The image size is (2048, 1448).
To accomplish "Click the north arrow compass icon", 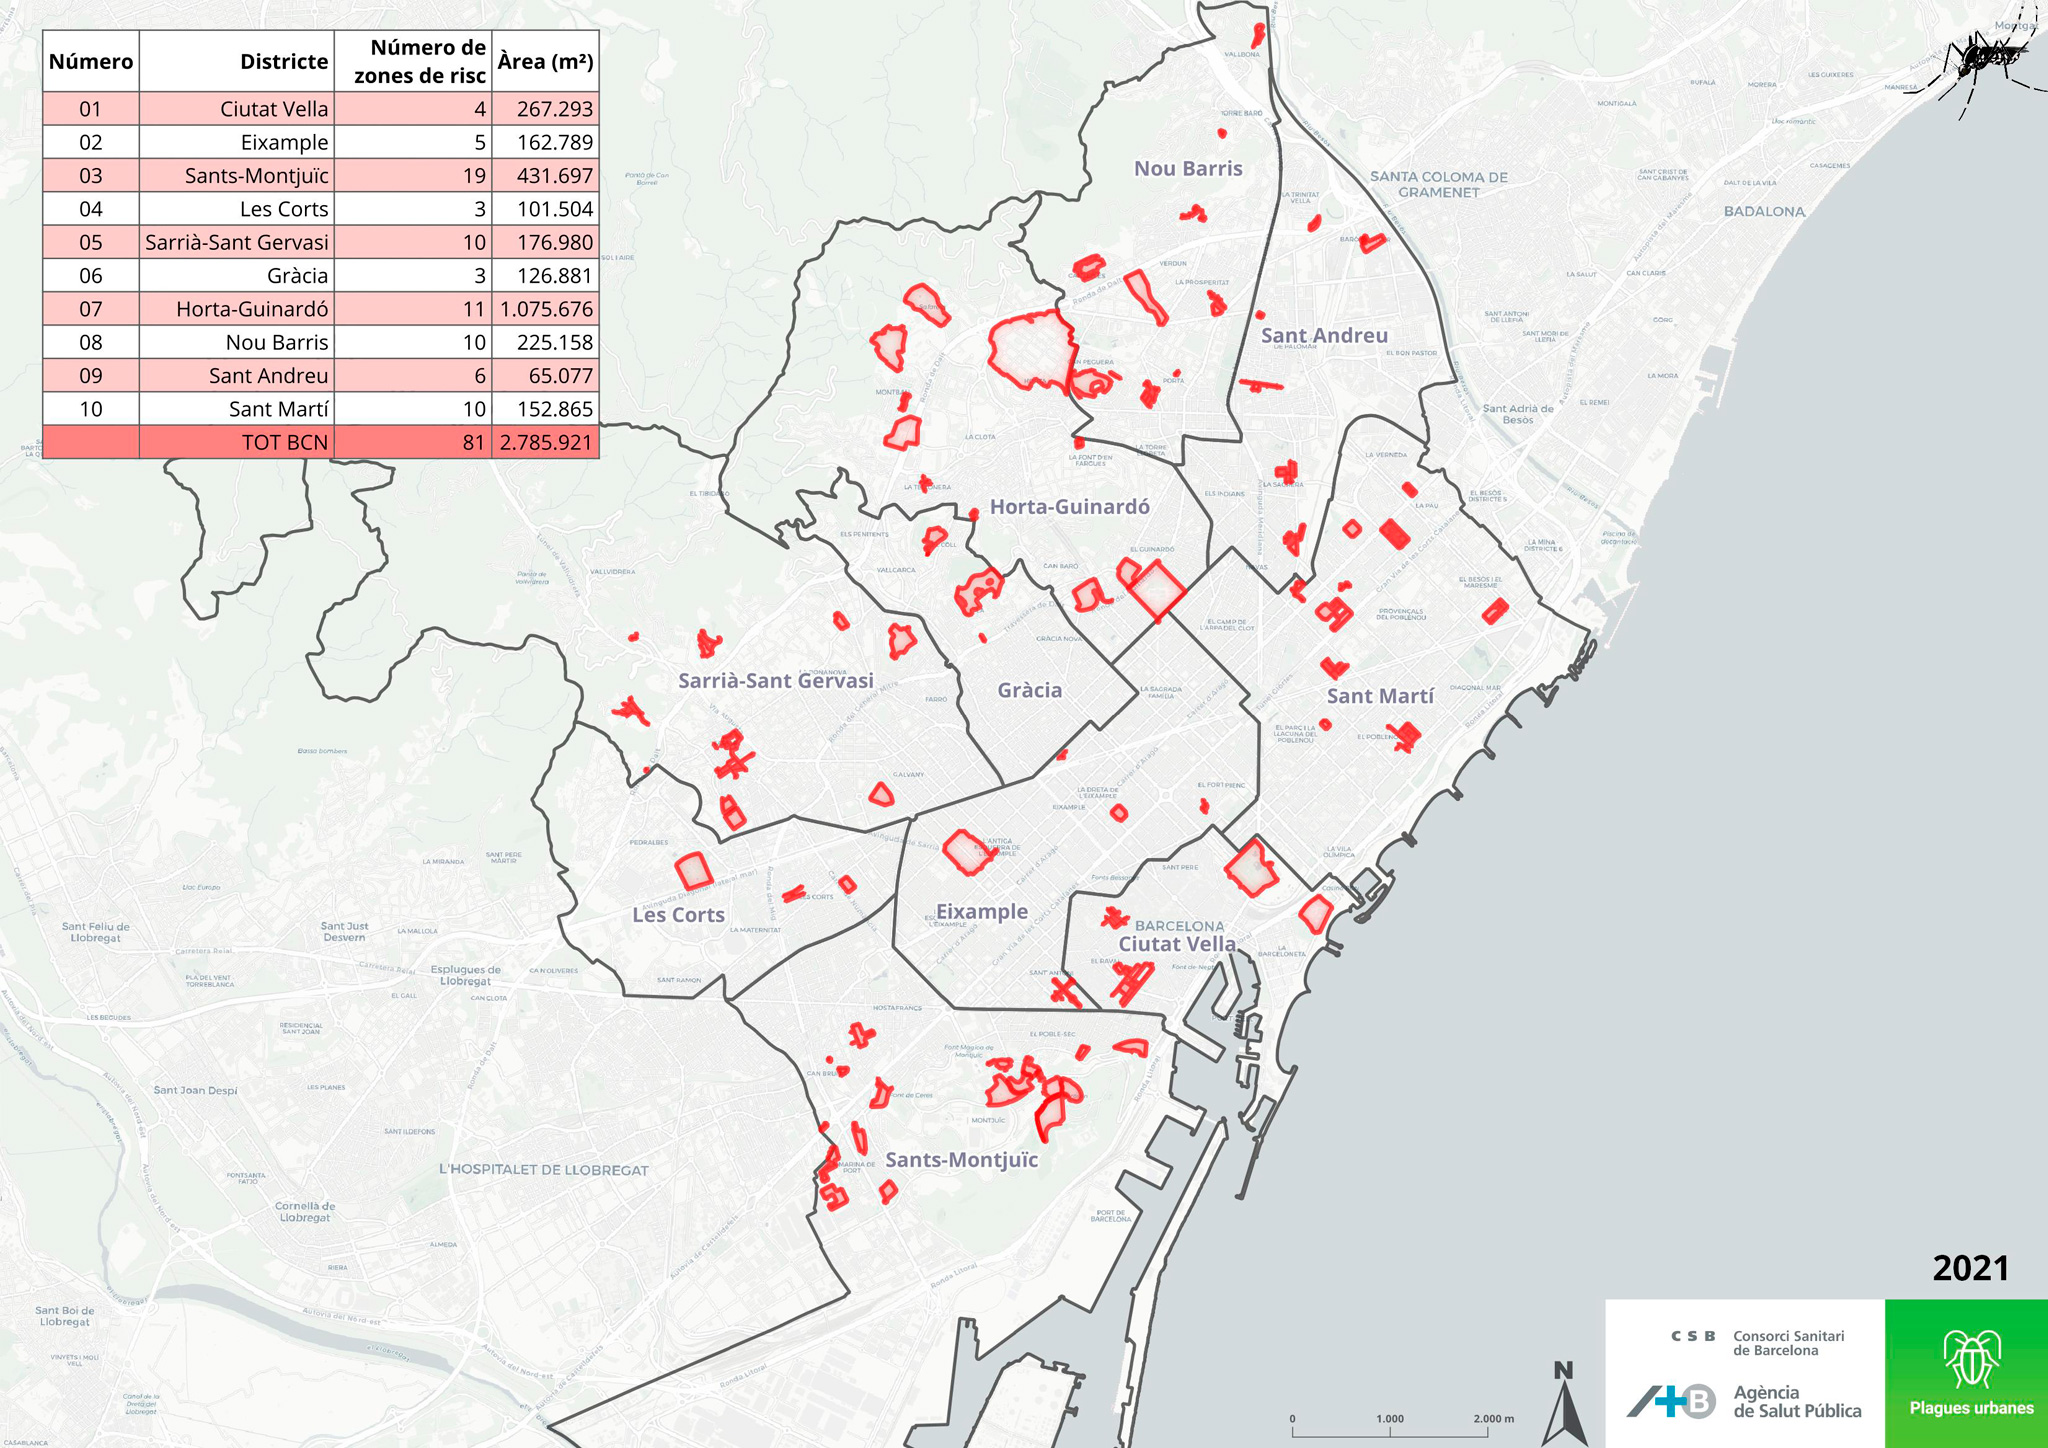I will [1564, 1404].
